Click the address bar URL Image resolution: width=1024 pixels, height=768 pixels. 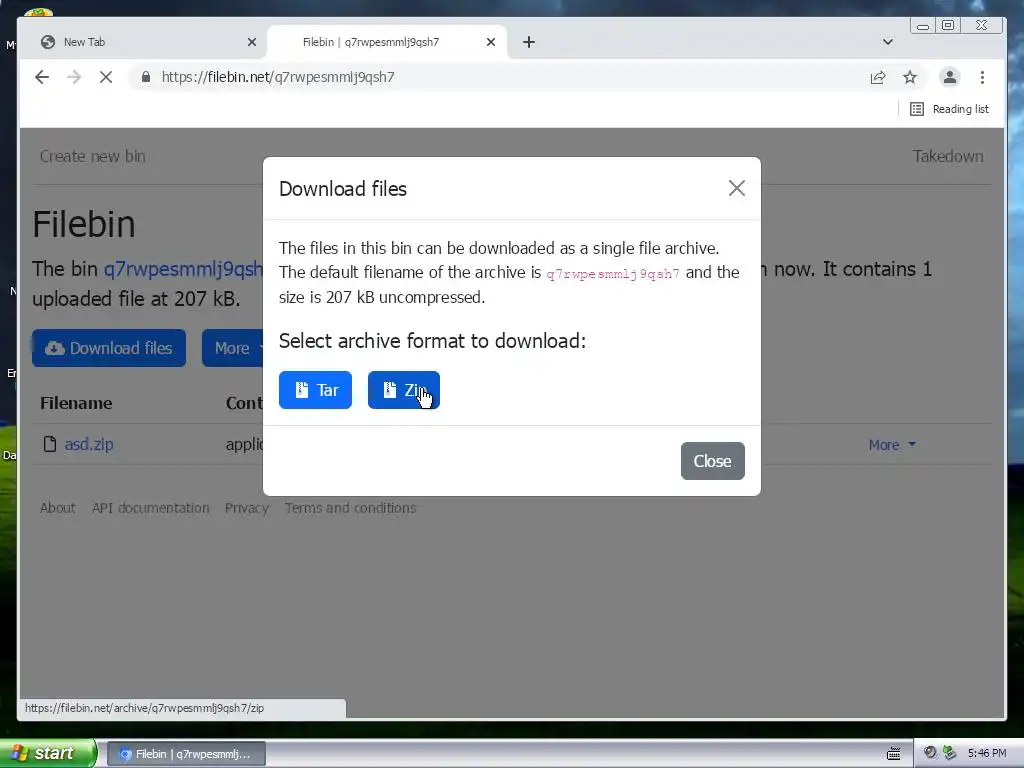point(278,77)
